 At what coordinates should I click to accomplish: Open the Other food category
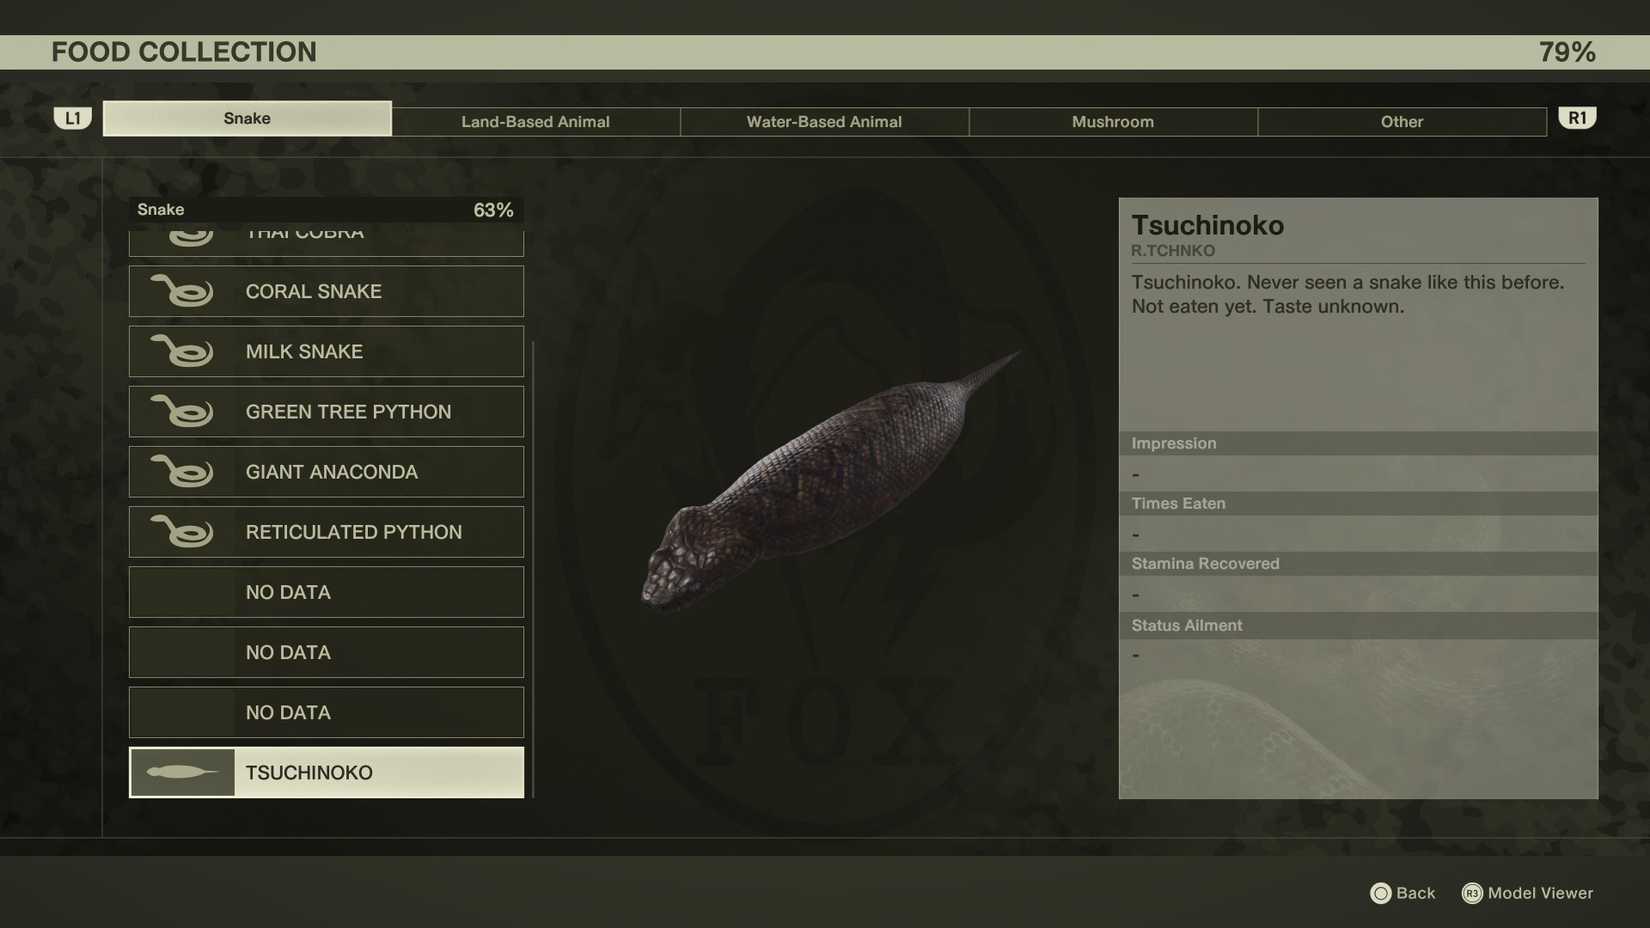pos(1401,121)
